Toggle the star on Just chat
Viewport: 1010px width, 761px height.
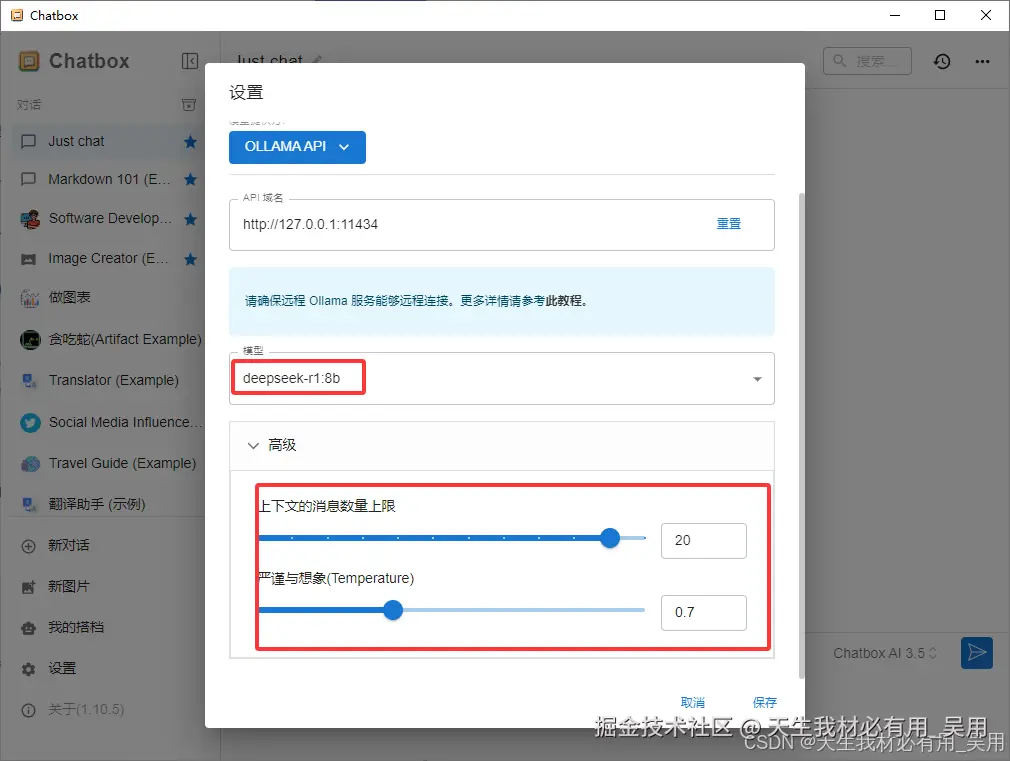(189, 142)
